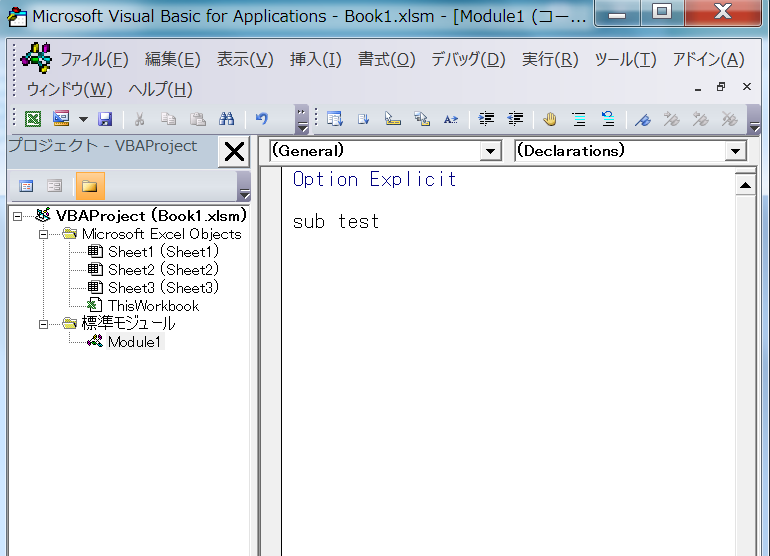
Task: Collapse the 標準モジュール folder
Action: pos(44,324)
